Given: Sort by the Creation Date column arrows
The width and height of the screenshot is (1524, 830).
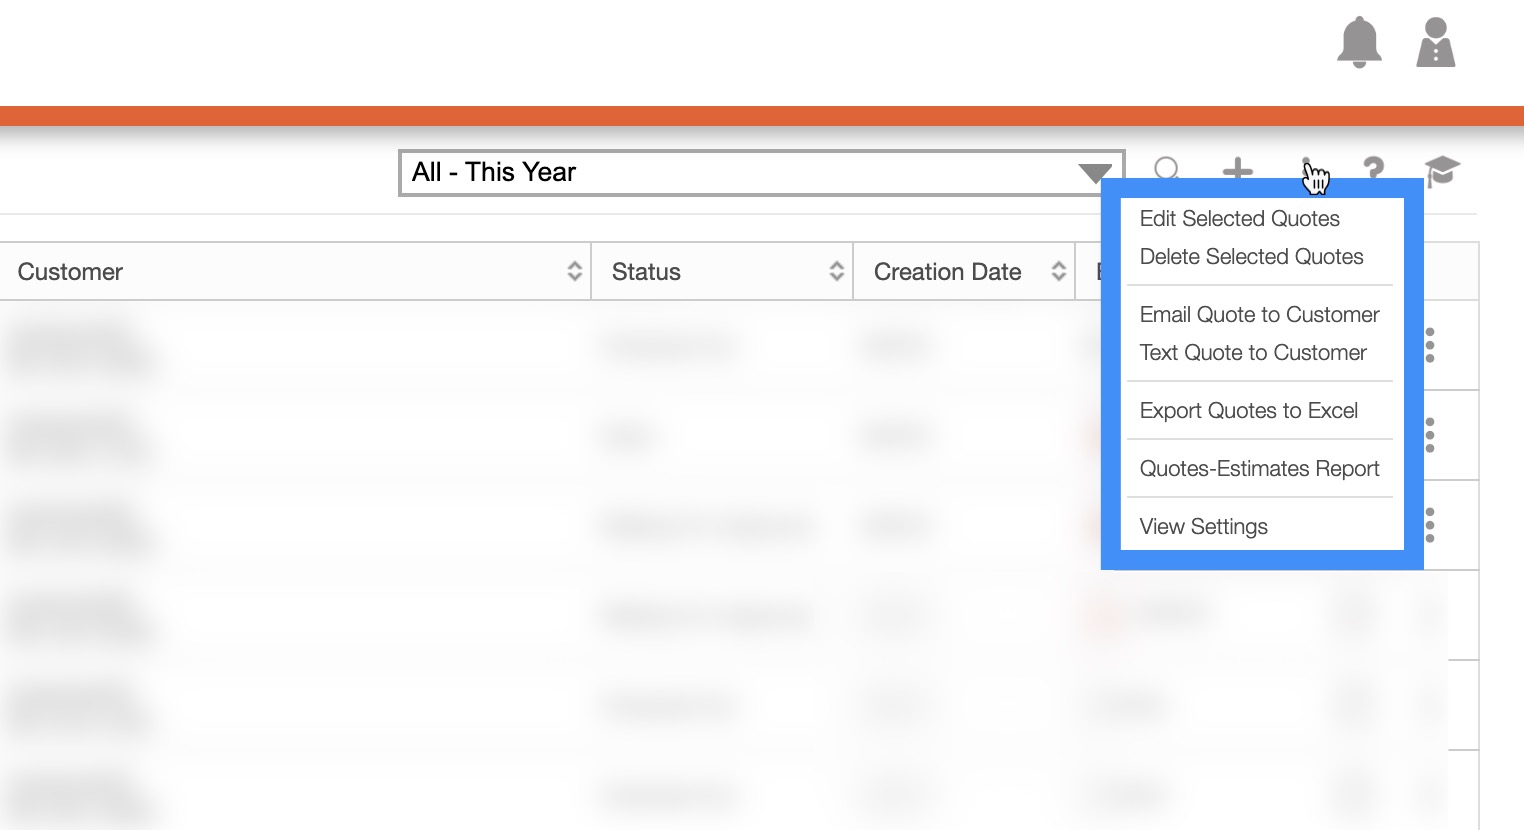Looking at the screenshot, I should pos(1058,271).
